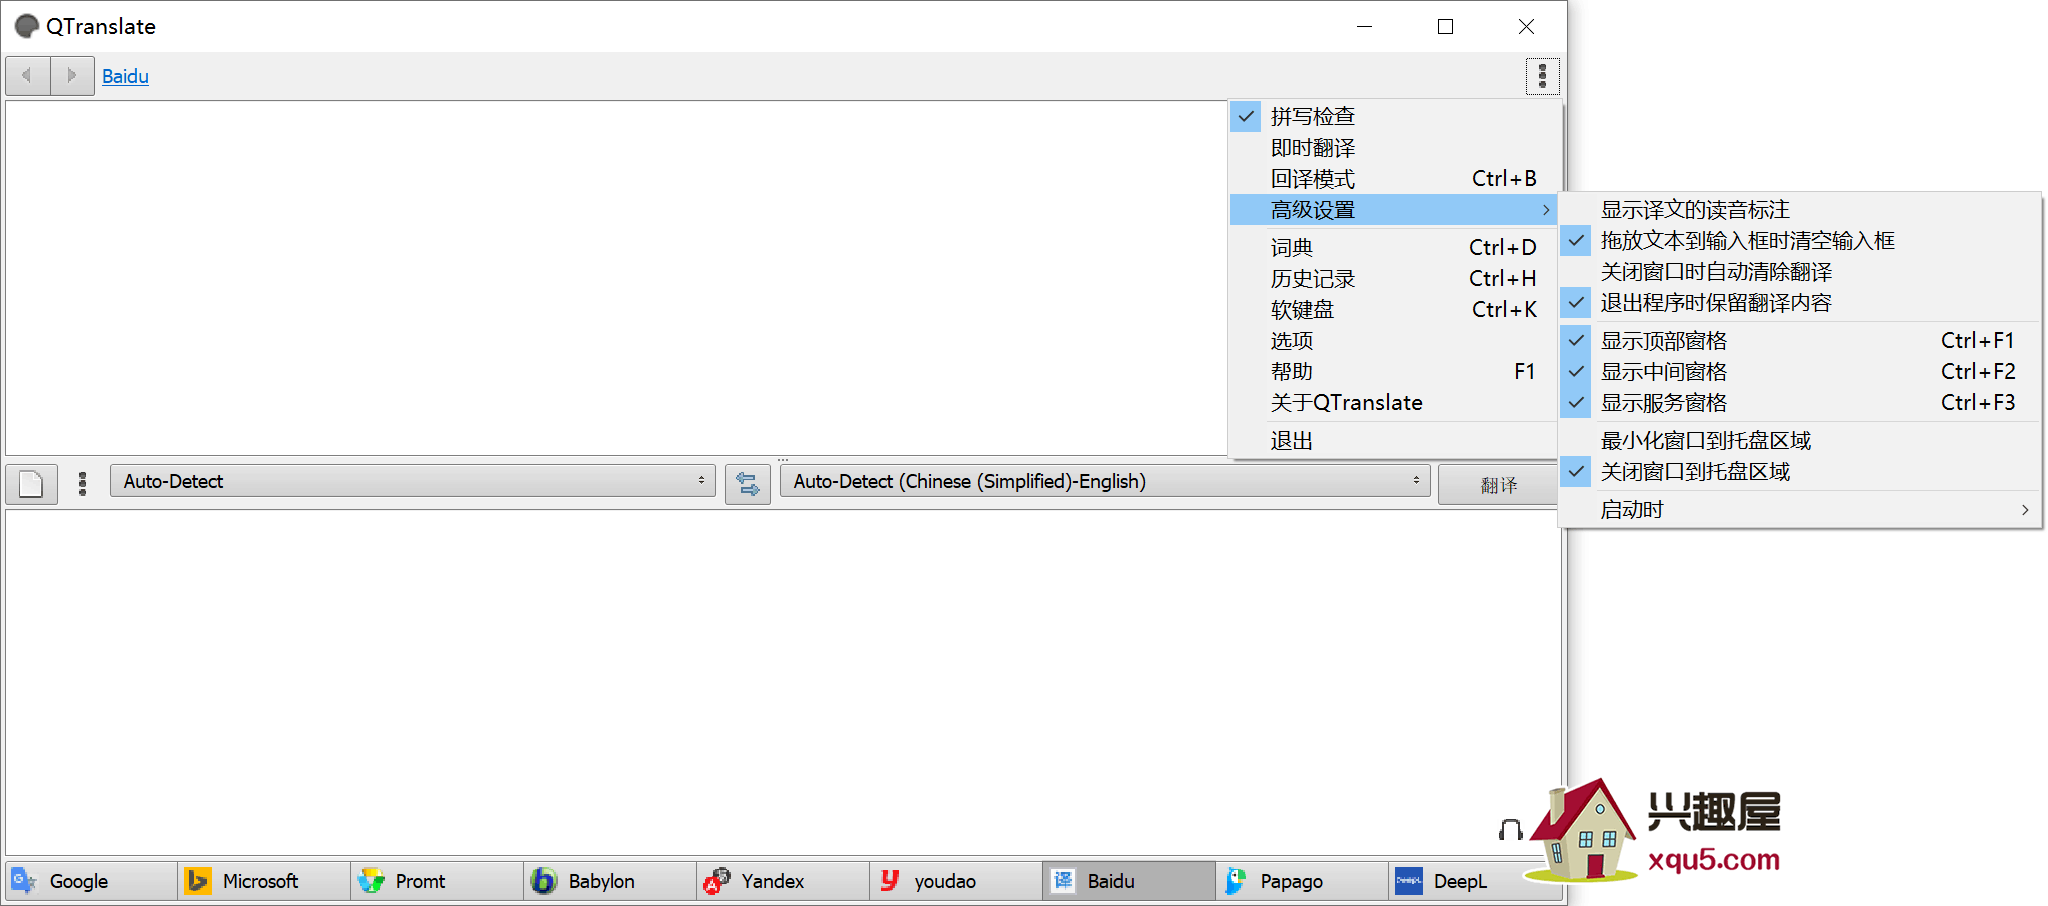Open 历史记录 history from menu
This screenshot has height=906, width=2048.
pos(1393,279)
